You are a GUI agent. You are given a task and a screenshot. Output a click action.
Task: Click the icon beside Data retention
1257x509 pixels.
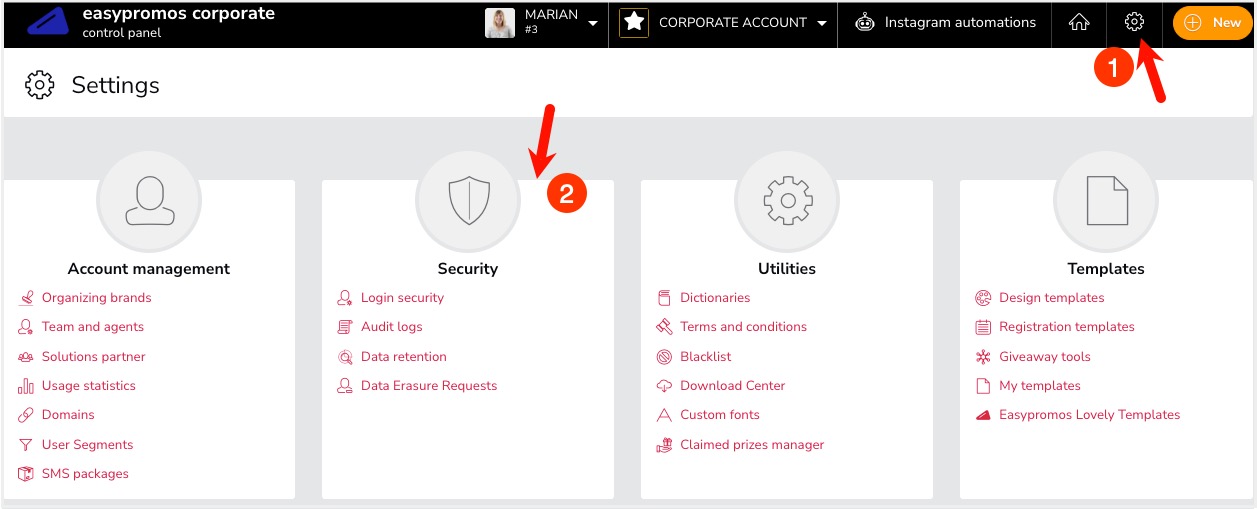pyautogui.click(x=345, y=357)
